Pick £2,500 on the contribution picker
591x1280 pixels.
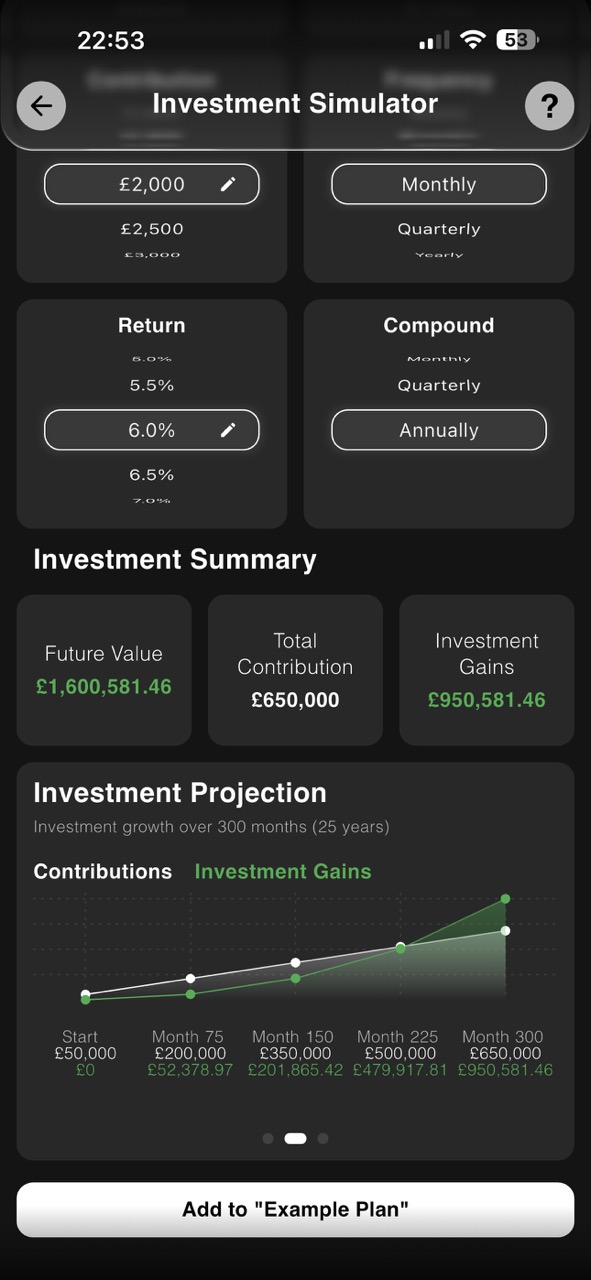pos(151,228)
